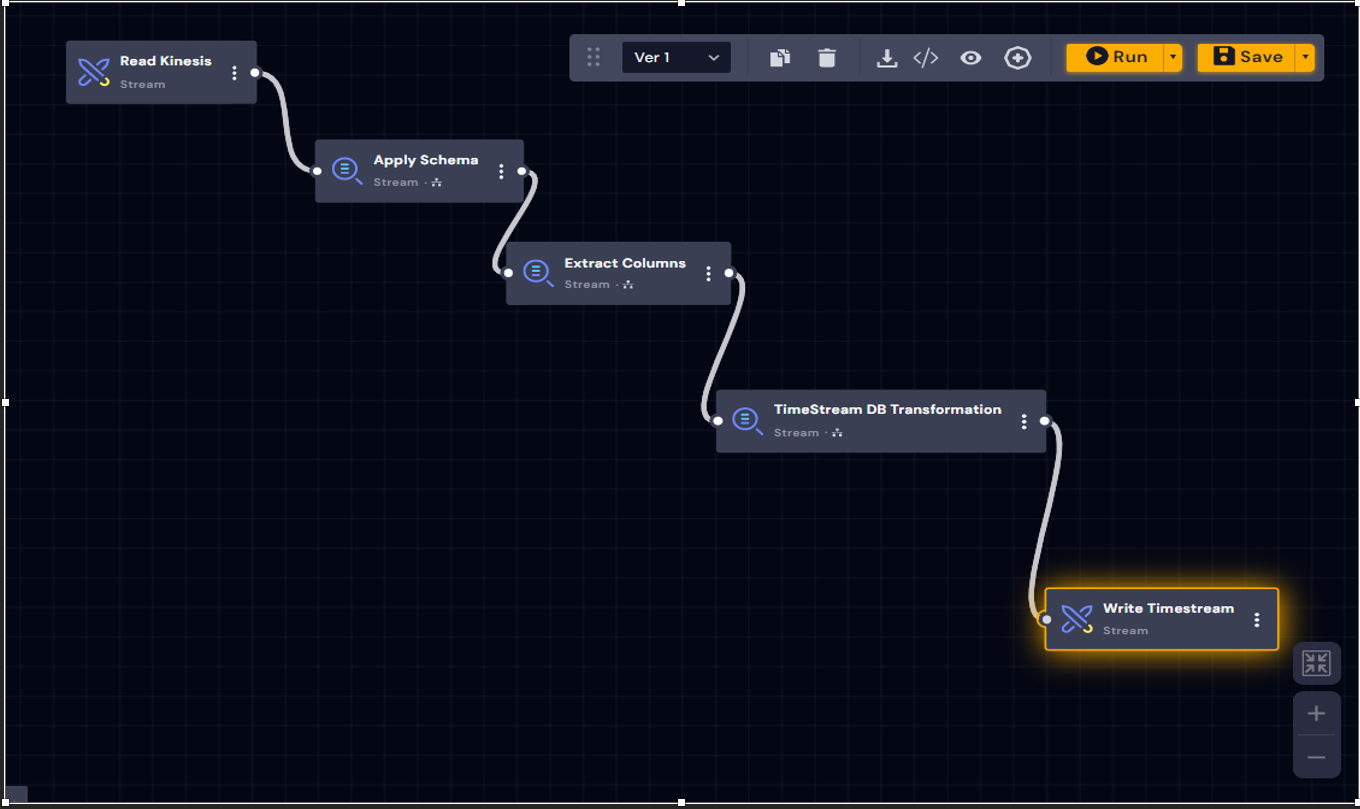Open Write Timestream three-dot menu
The width and height of the screenshot is (1360, 809).
[x=1256, y=620]
